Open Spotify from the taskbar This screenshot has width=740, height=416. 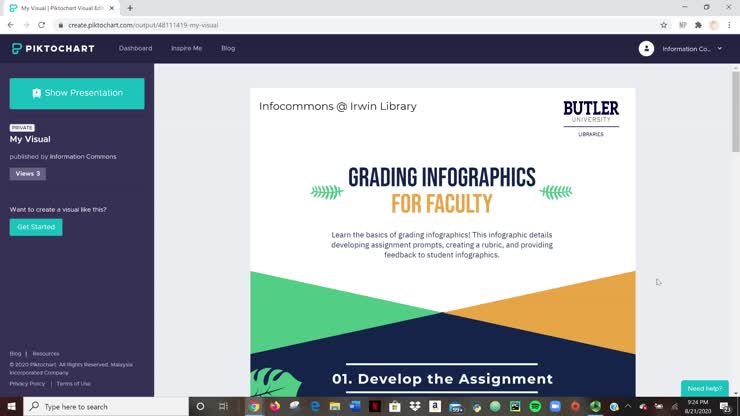535,407
